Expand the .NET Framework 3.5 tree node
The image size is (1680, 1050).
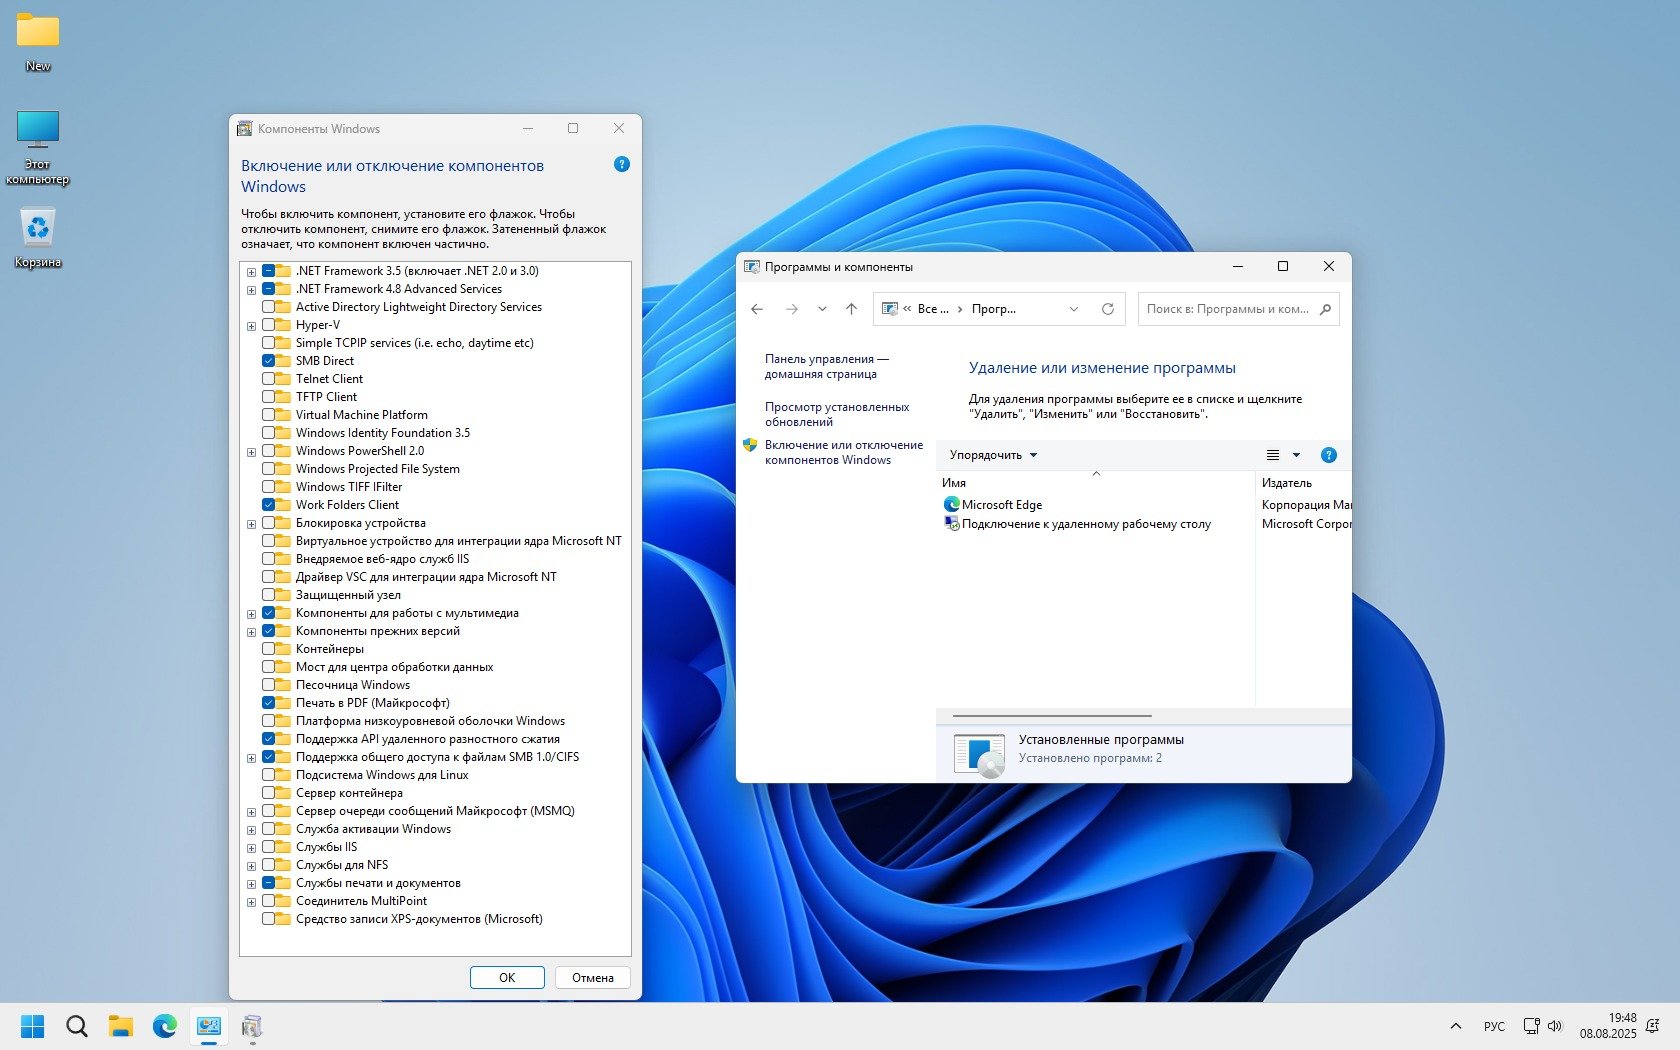tap(251, 272)
